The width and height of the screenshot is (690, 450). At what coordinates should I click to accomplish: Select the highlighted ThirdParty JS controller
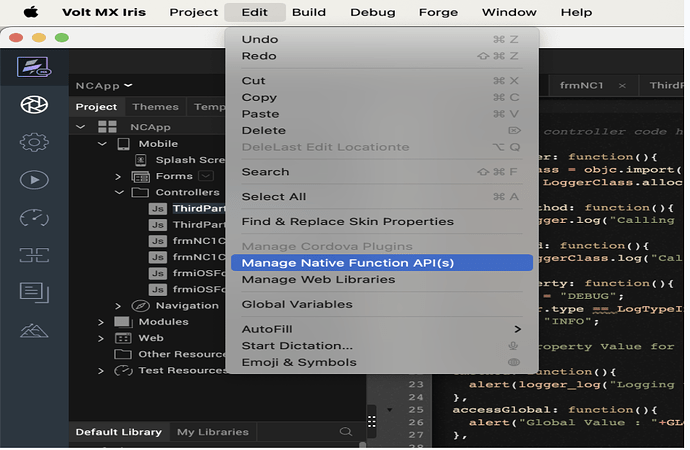[x=199, y=209]
